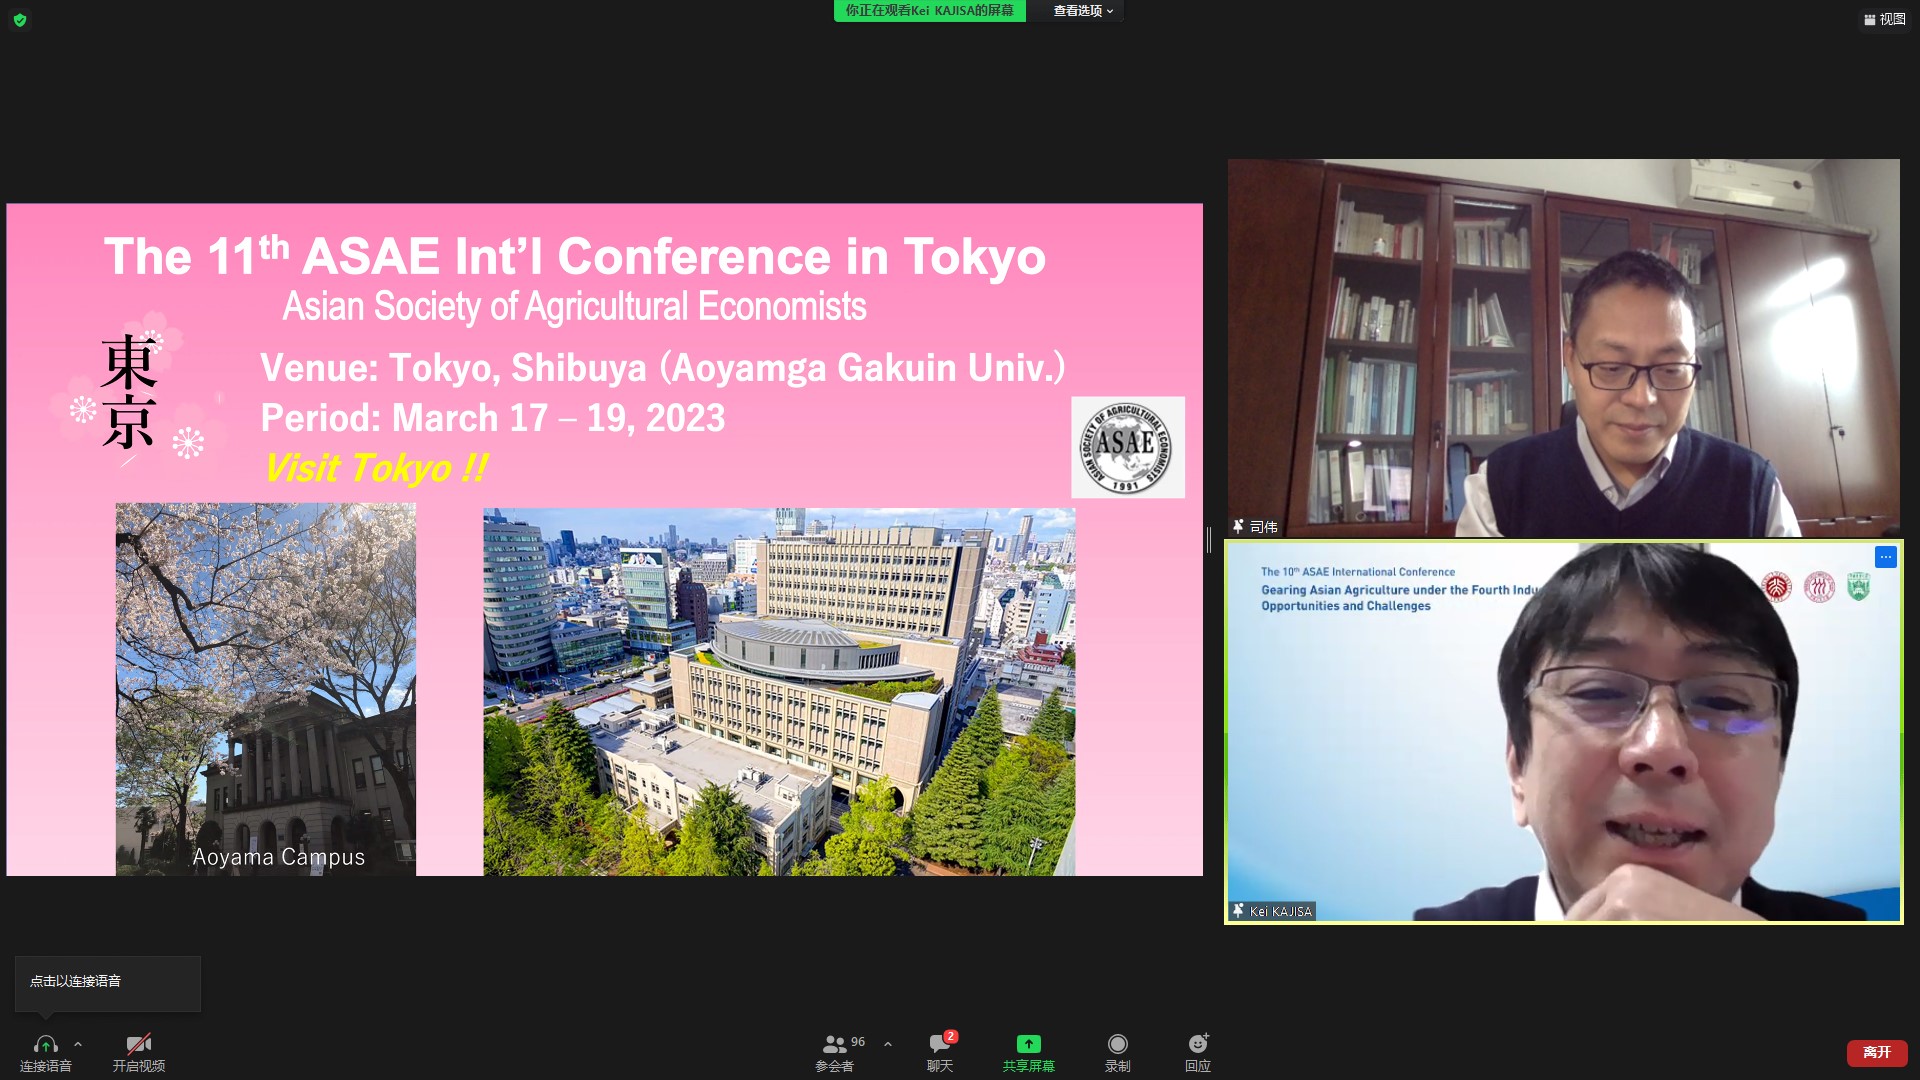This screenshot has width=1920, height=1080.
Task: Start recording with the 录制 button
Action: (1118, 1053)
